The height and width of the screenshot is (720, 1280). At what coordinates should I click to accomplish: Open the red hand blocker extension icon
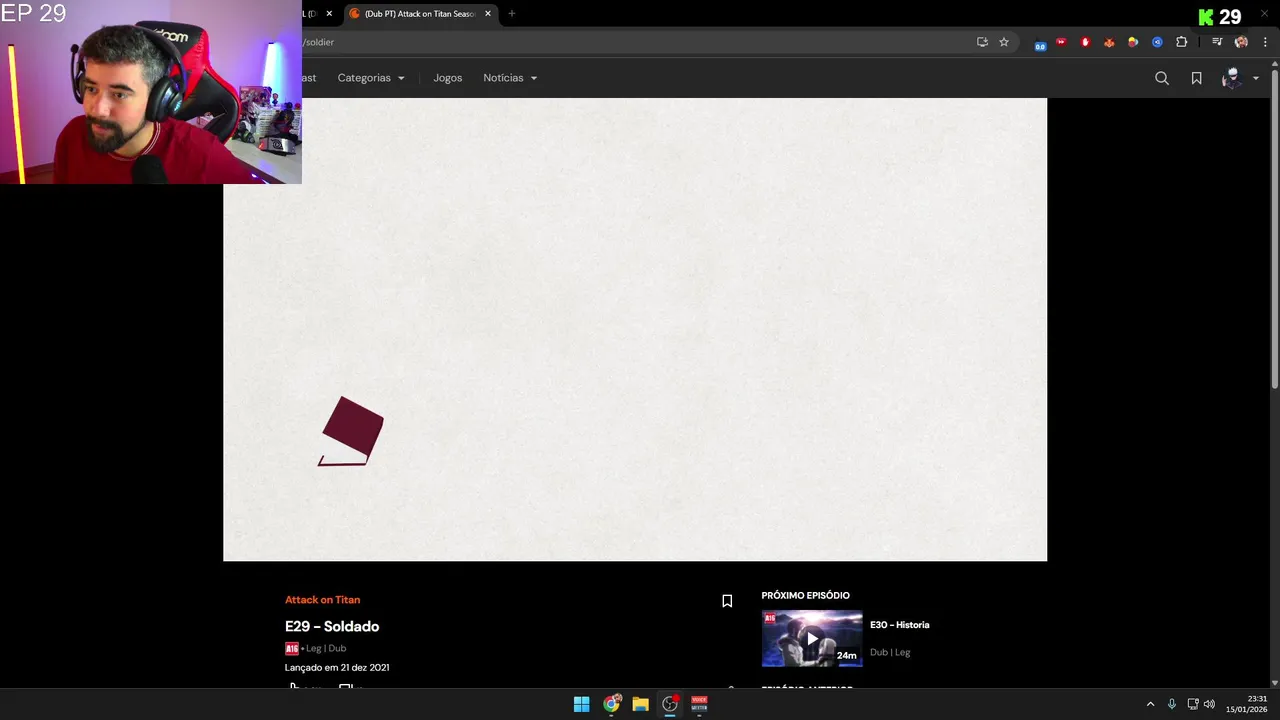tap(1085, 42)
